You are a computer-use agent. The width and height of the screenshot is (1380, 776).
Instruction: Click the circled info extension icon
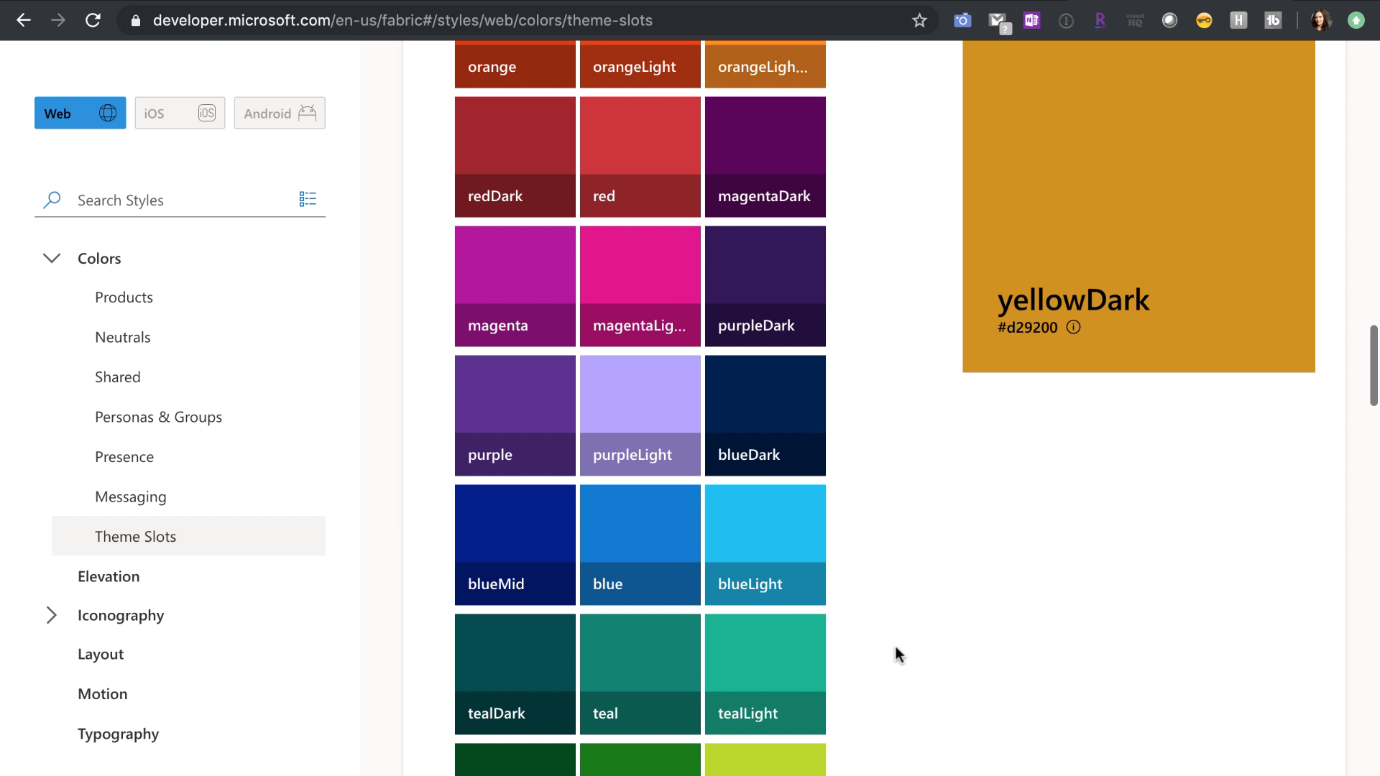[x=1066, y=20]
